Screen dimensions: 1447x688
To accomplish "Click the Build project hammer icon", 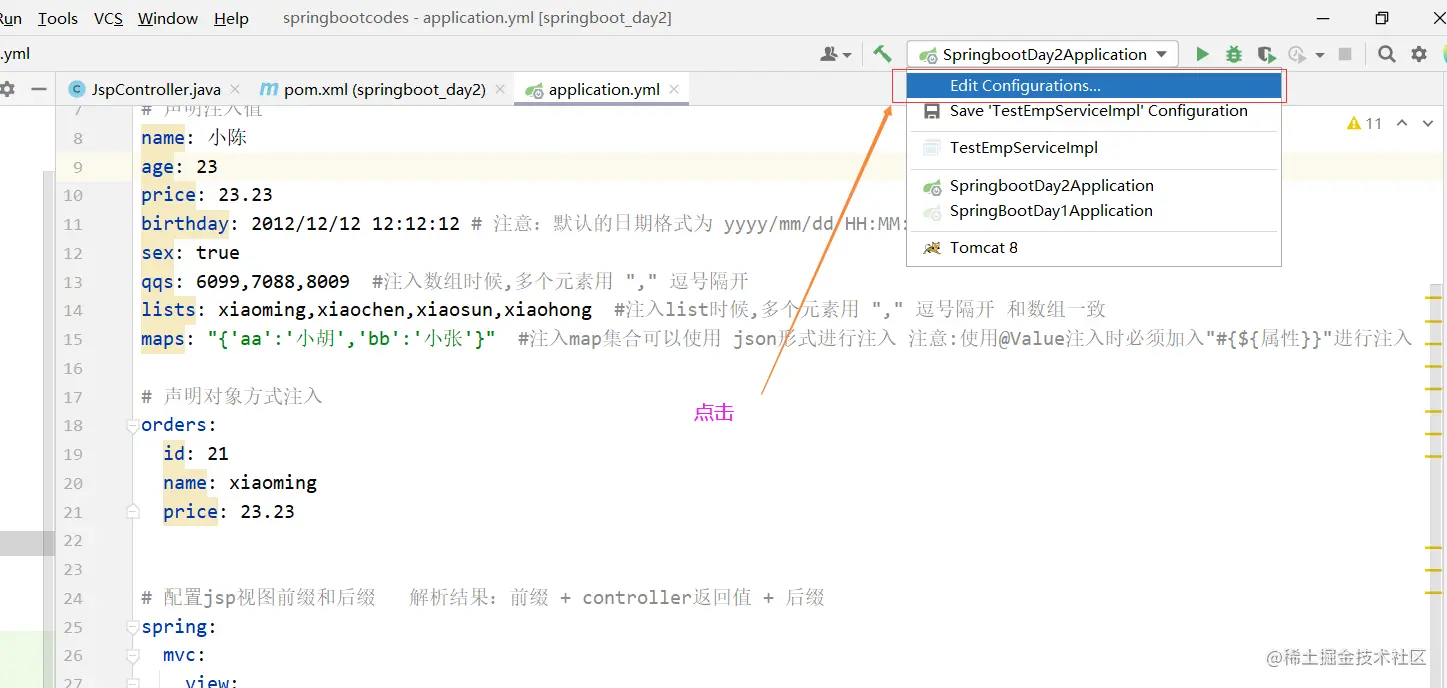I will (882, 54).
